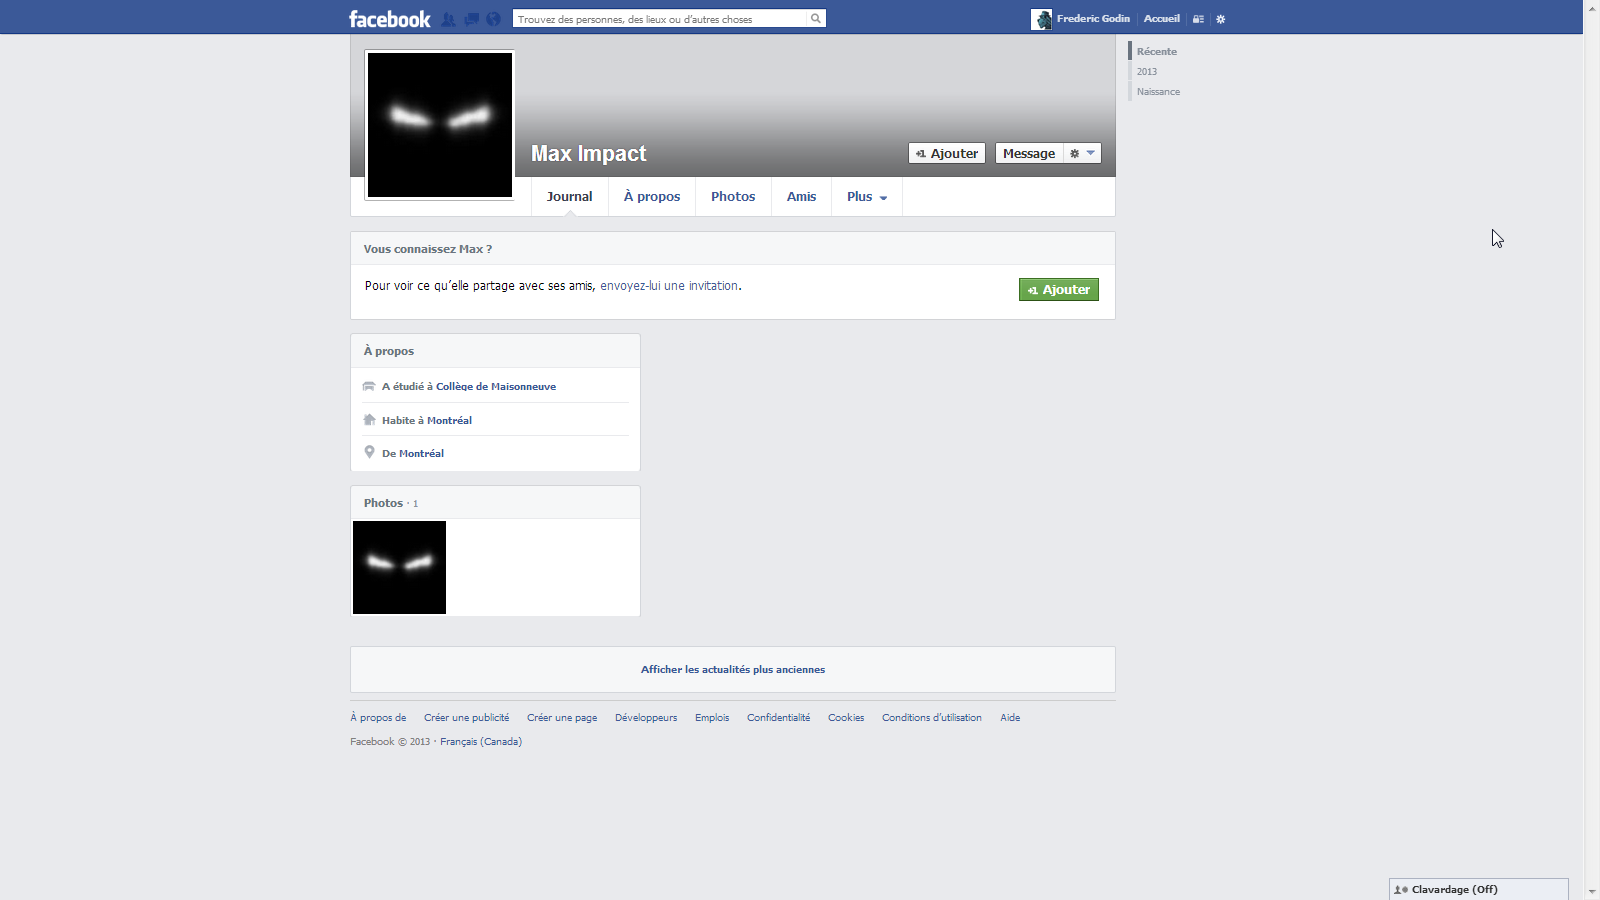The width and height of the screenshot is (1600, 900).
Task: Open Confidentialité footer link
Action: click(778, 717)
